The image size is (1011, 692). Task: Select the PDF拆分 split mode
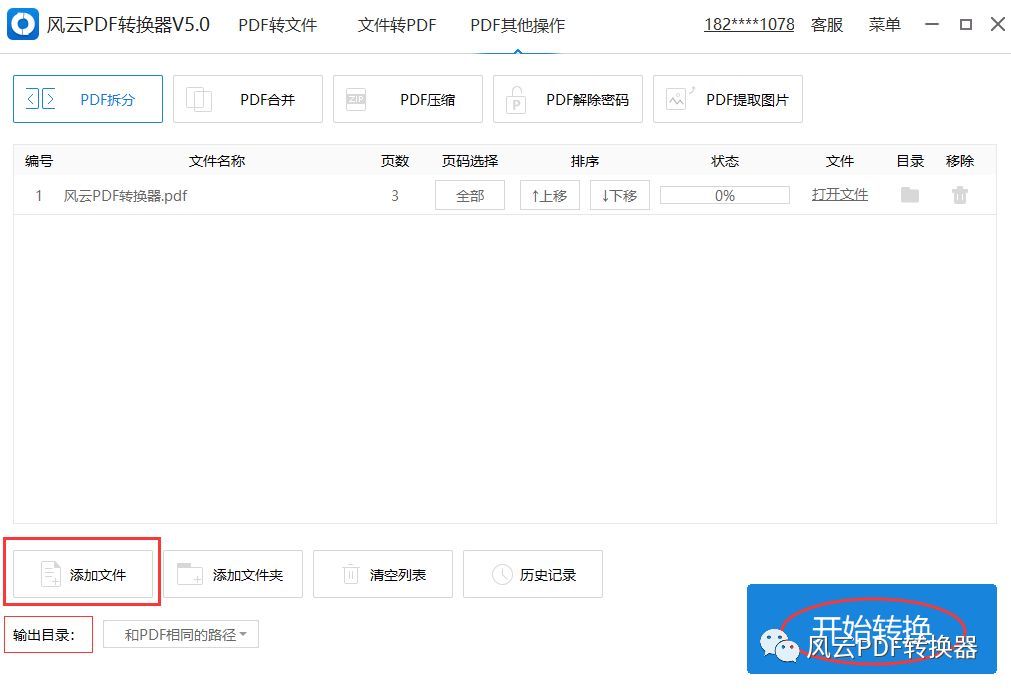[x=87, y=99]
